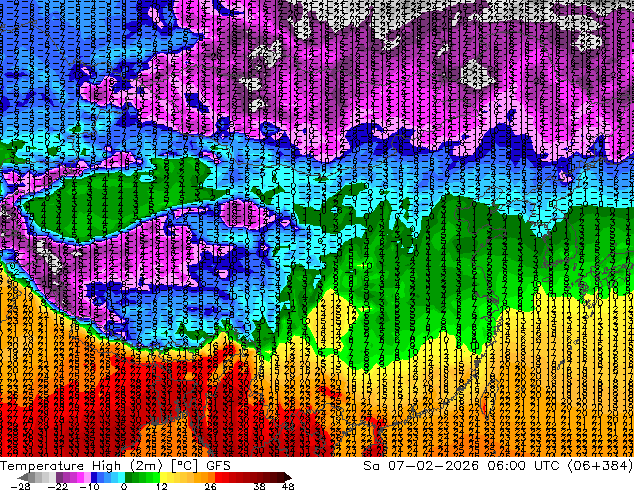634x490 pixels.
Task: Click the dark green legend swatch right of 0
Action: coord(129,477)
